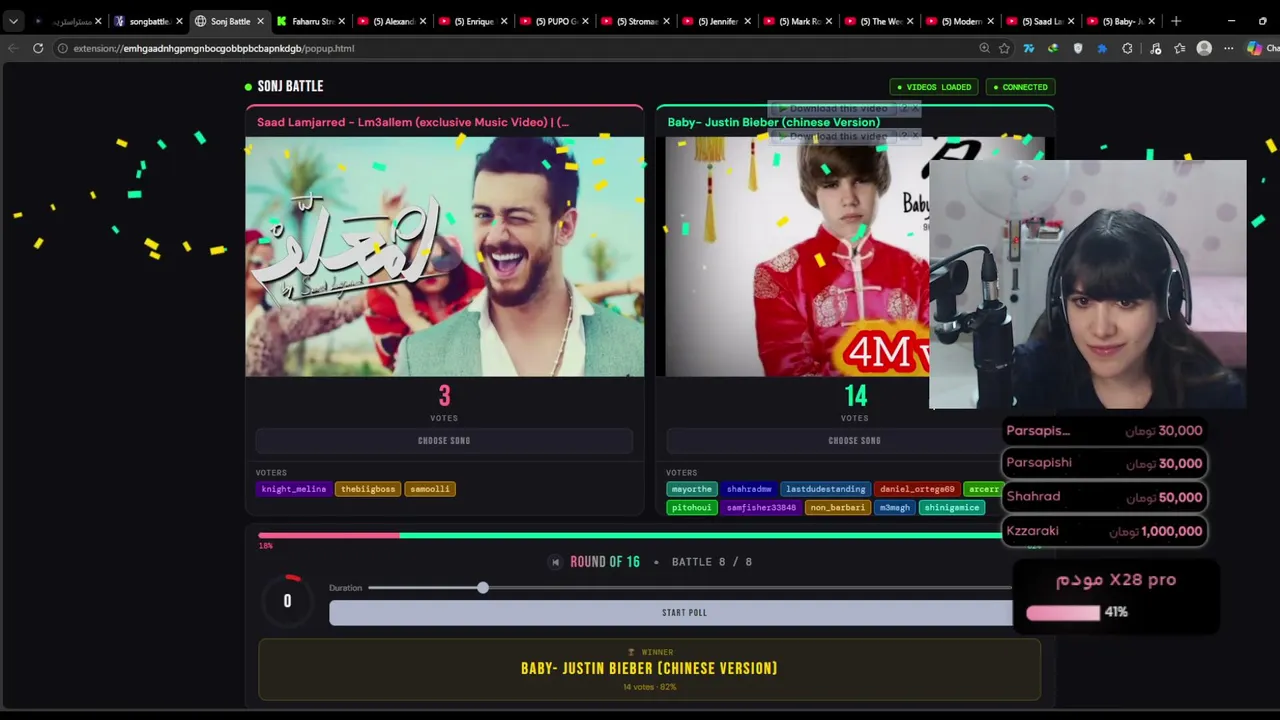Play the Saad Lamjarred video thumbnail

tap(444, 256)
